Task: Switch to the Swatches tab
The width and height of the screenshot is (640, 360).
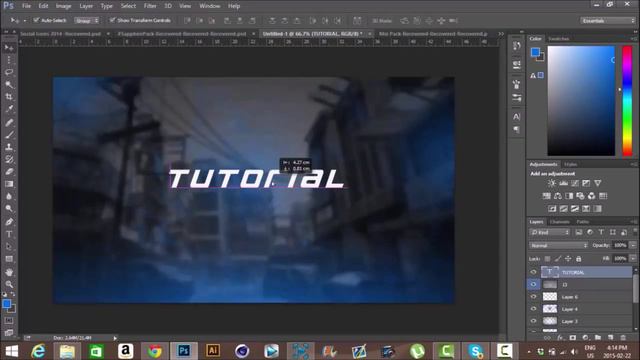Action: (559, 39)
